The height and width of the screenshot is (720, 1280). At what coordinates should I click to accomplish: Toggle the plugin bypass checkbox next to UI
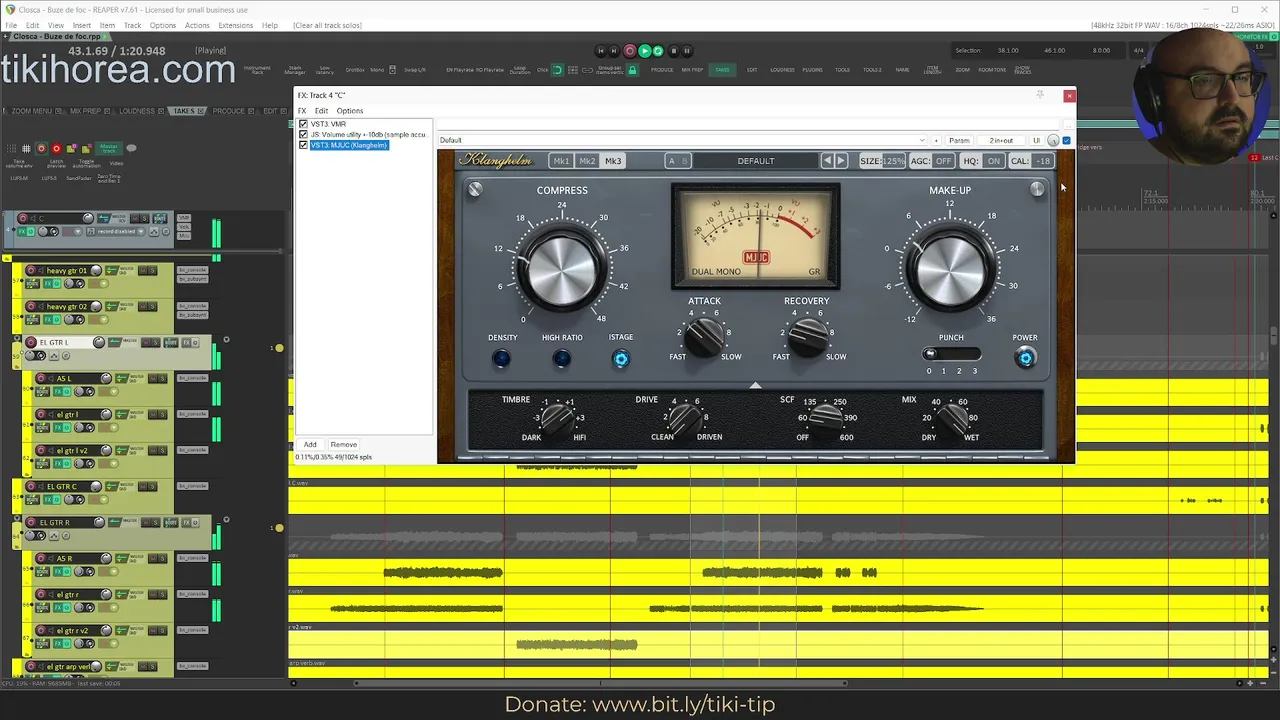click(x=1066, y=140)
